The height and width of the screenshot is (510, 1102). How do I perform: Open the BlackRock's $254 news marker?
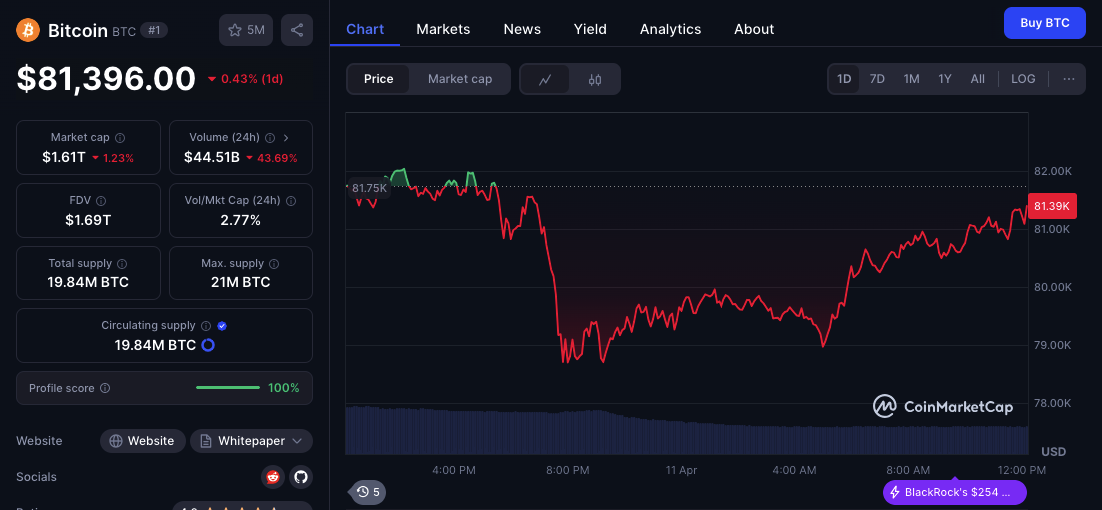[954, 492]
